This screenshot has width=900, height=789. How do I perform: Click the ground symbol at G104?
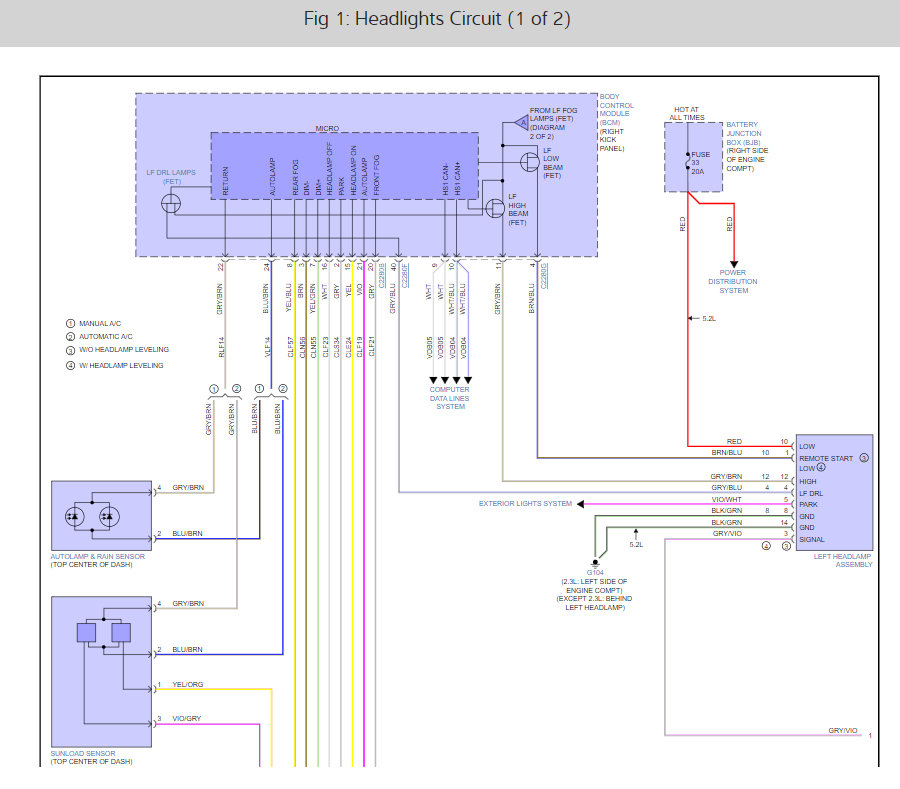(x=595, y=563)
